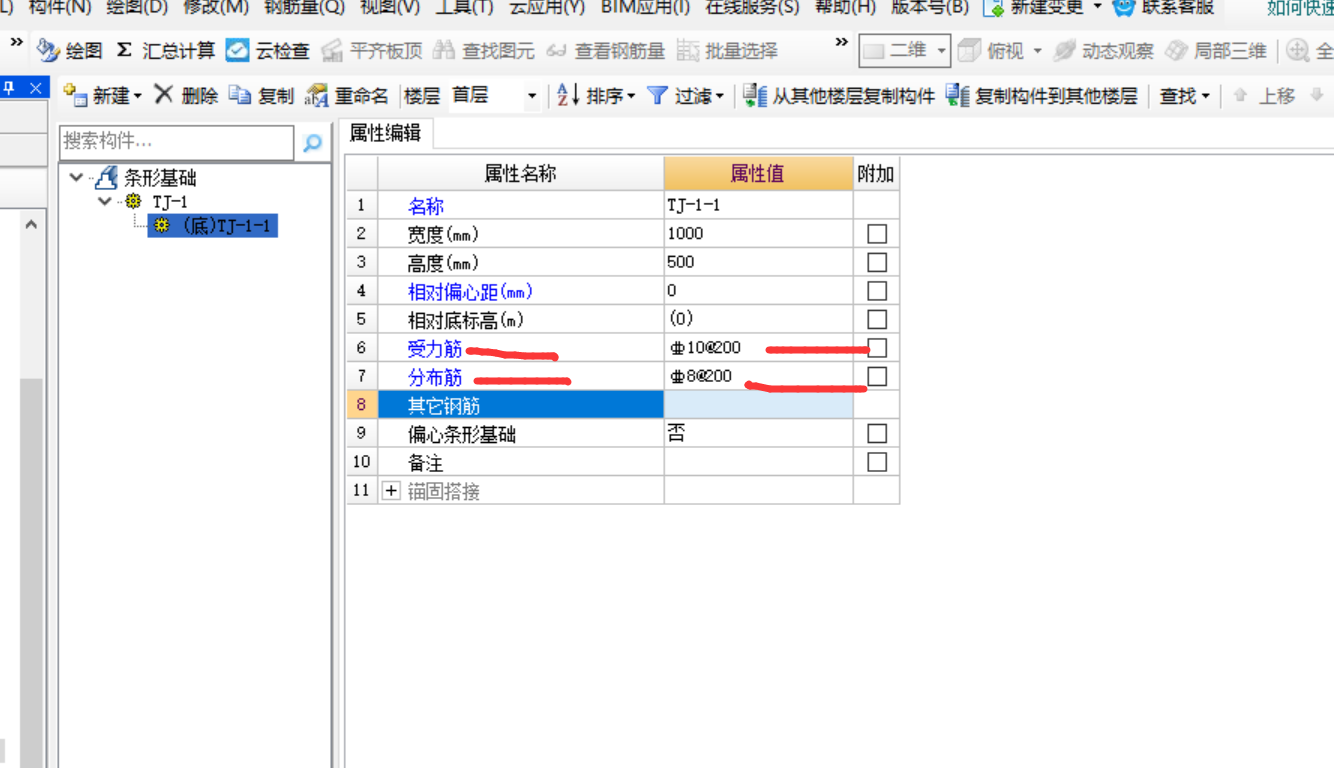Click the 偏心条形基础 value 否
The height and width of the screenshot is (768, 1334).
[x=758, y=433]
